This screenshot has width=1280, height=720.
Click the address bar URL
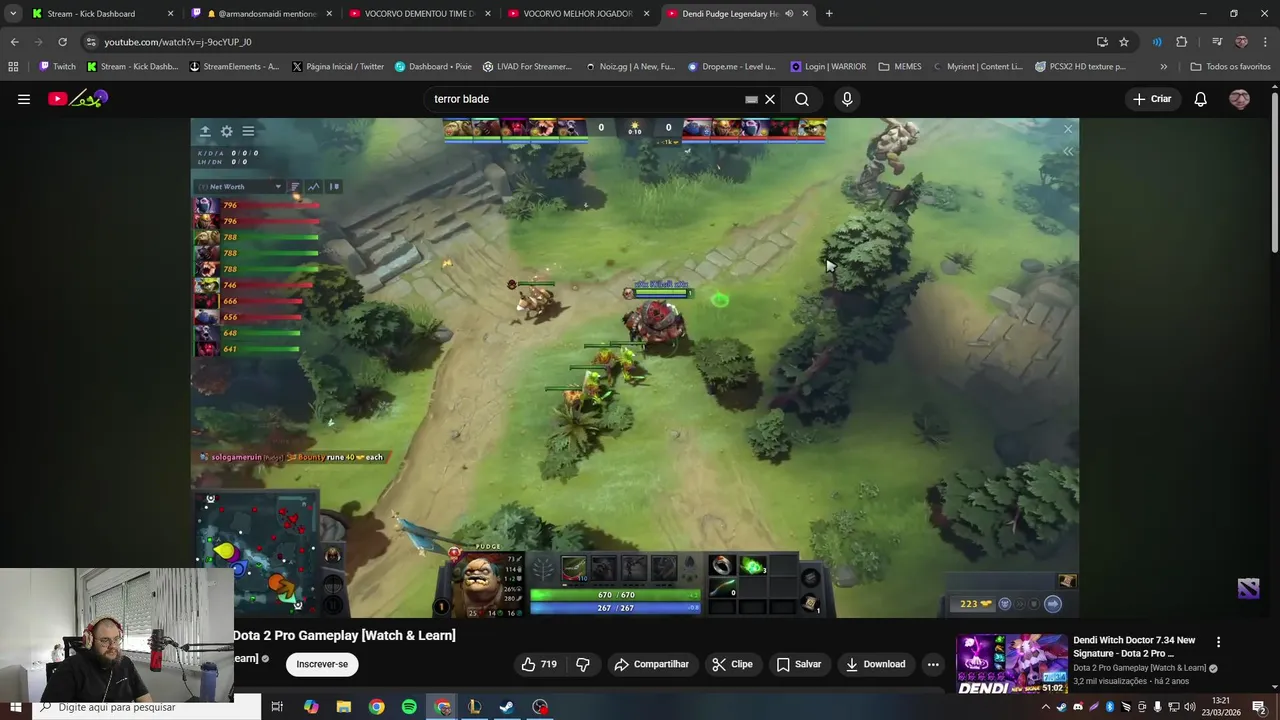(x=178, y=42)
